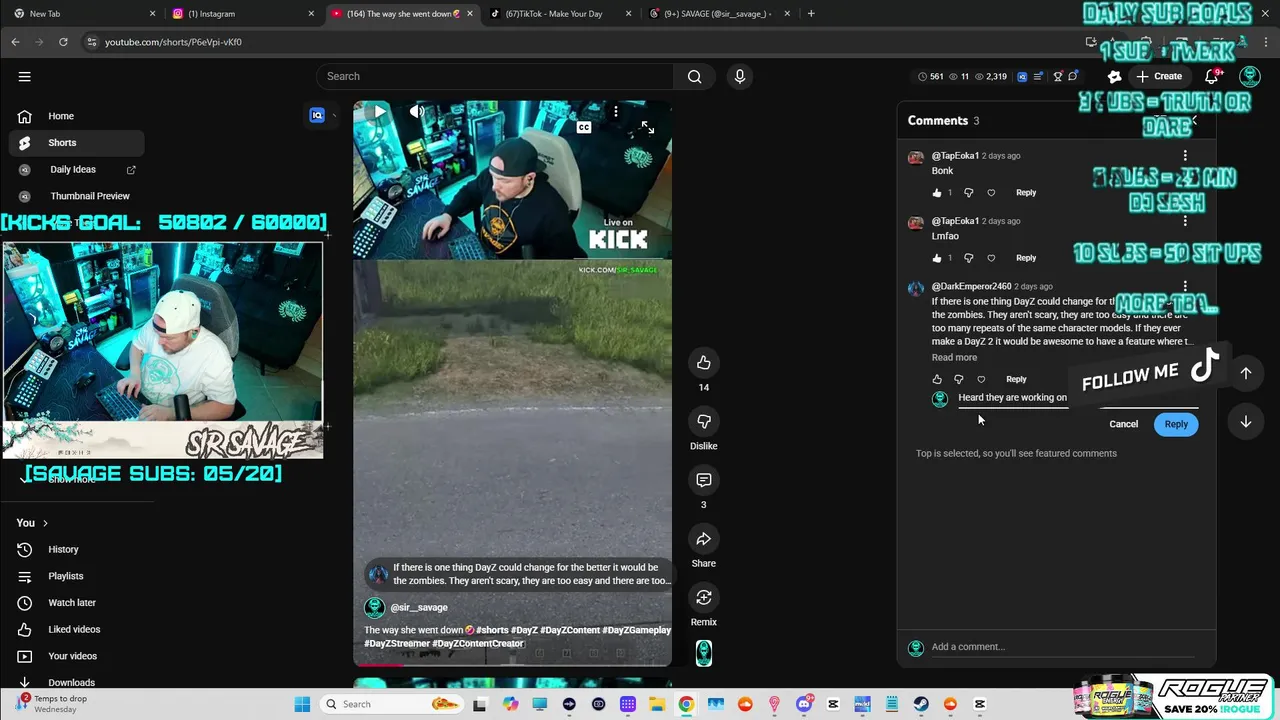Screen dimensions: 1280x720
Task: Open Shorts in the sidebar
Action: (76, 143)
